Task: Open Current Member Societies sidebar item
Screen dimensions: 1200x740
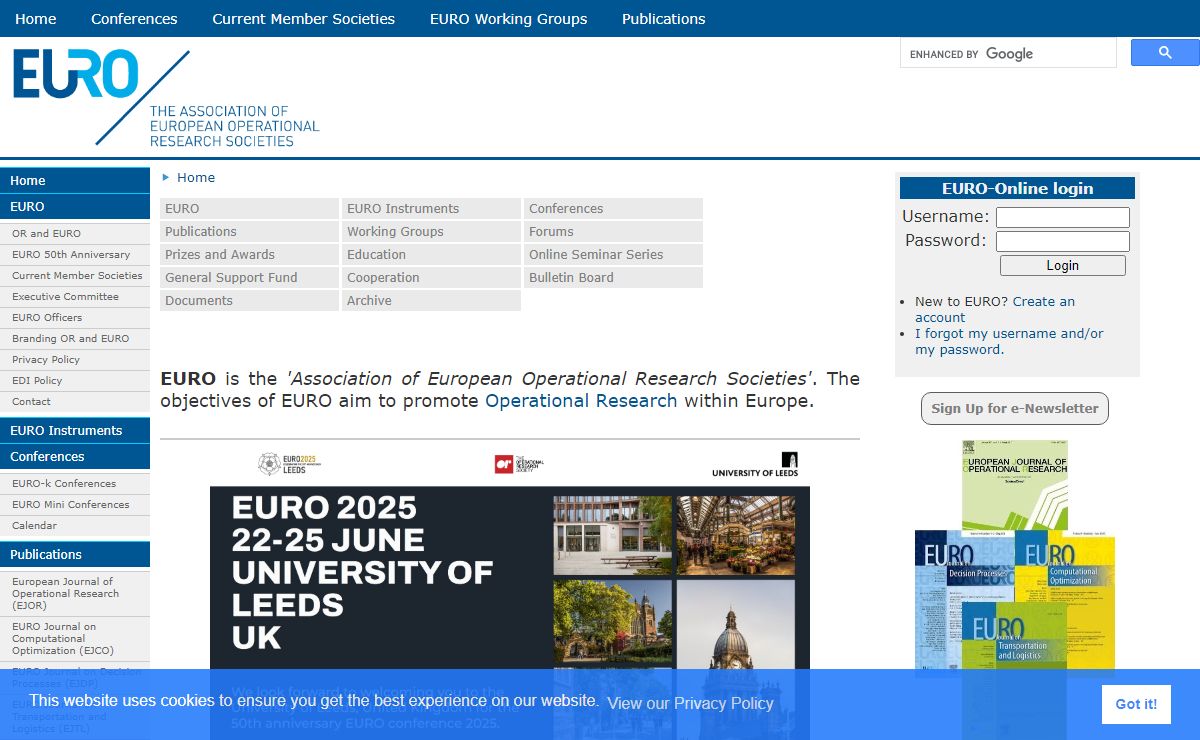Action: click(75, 275)
